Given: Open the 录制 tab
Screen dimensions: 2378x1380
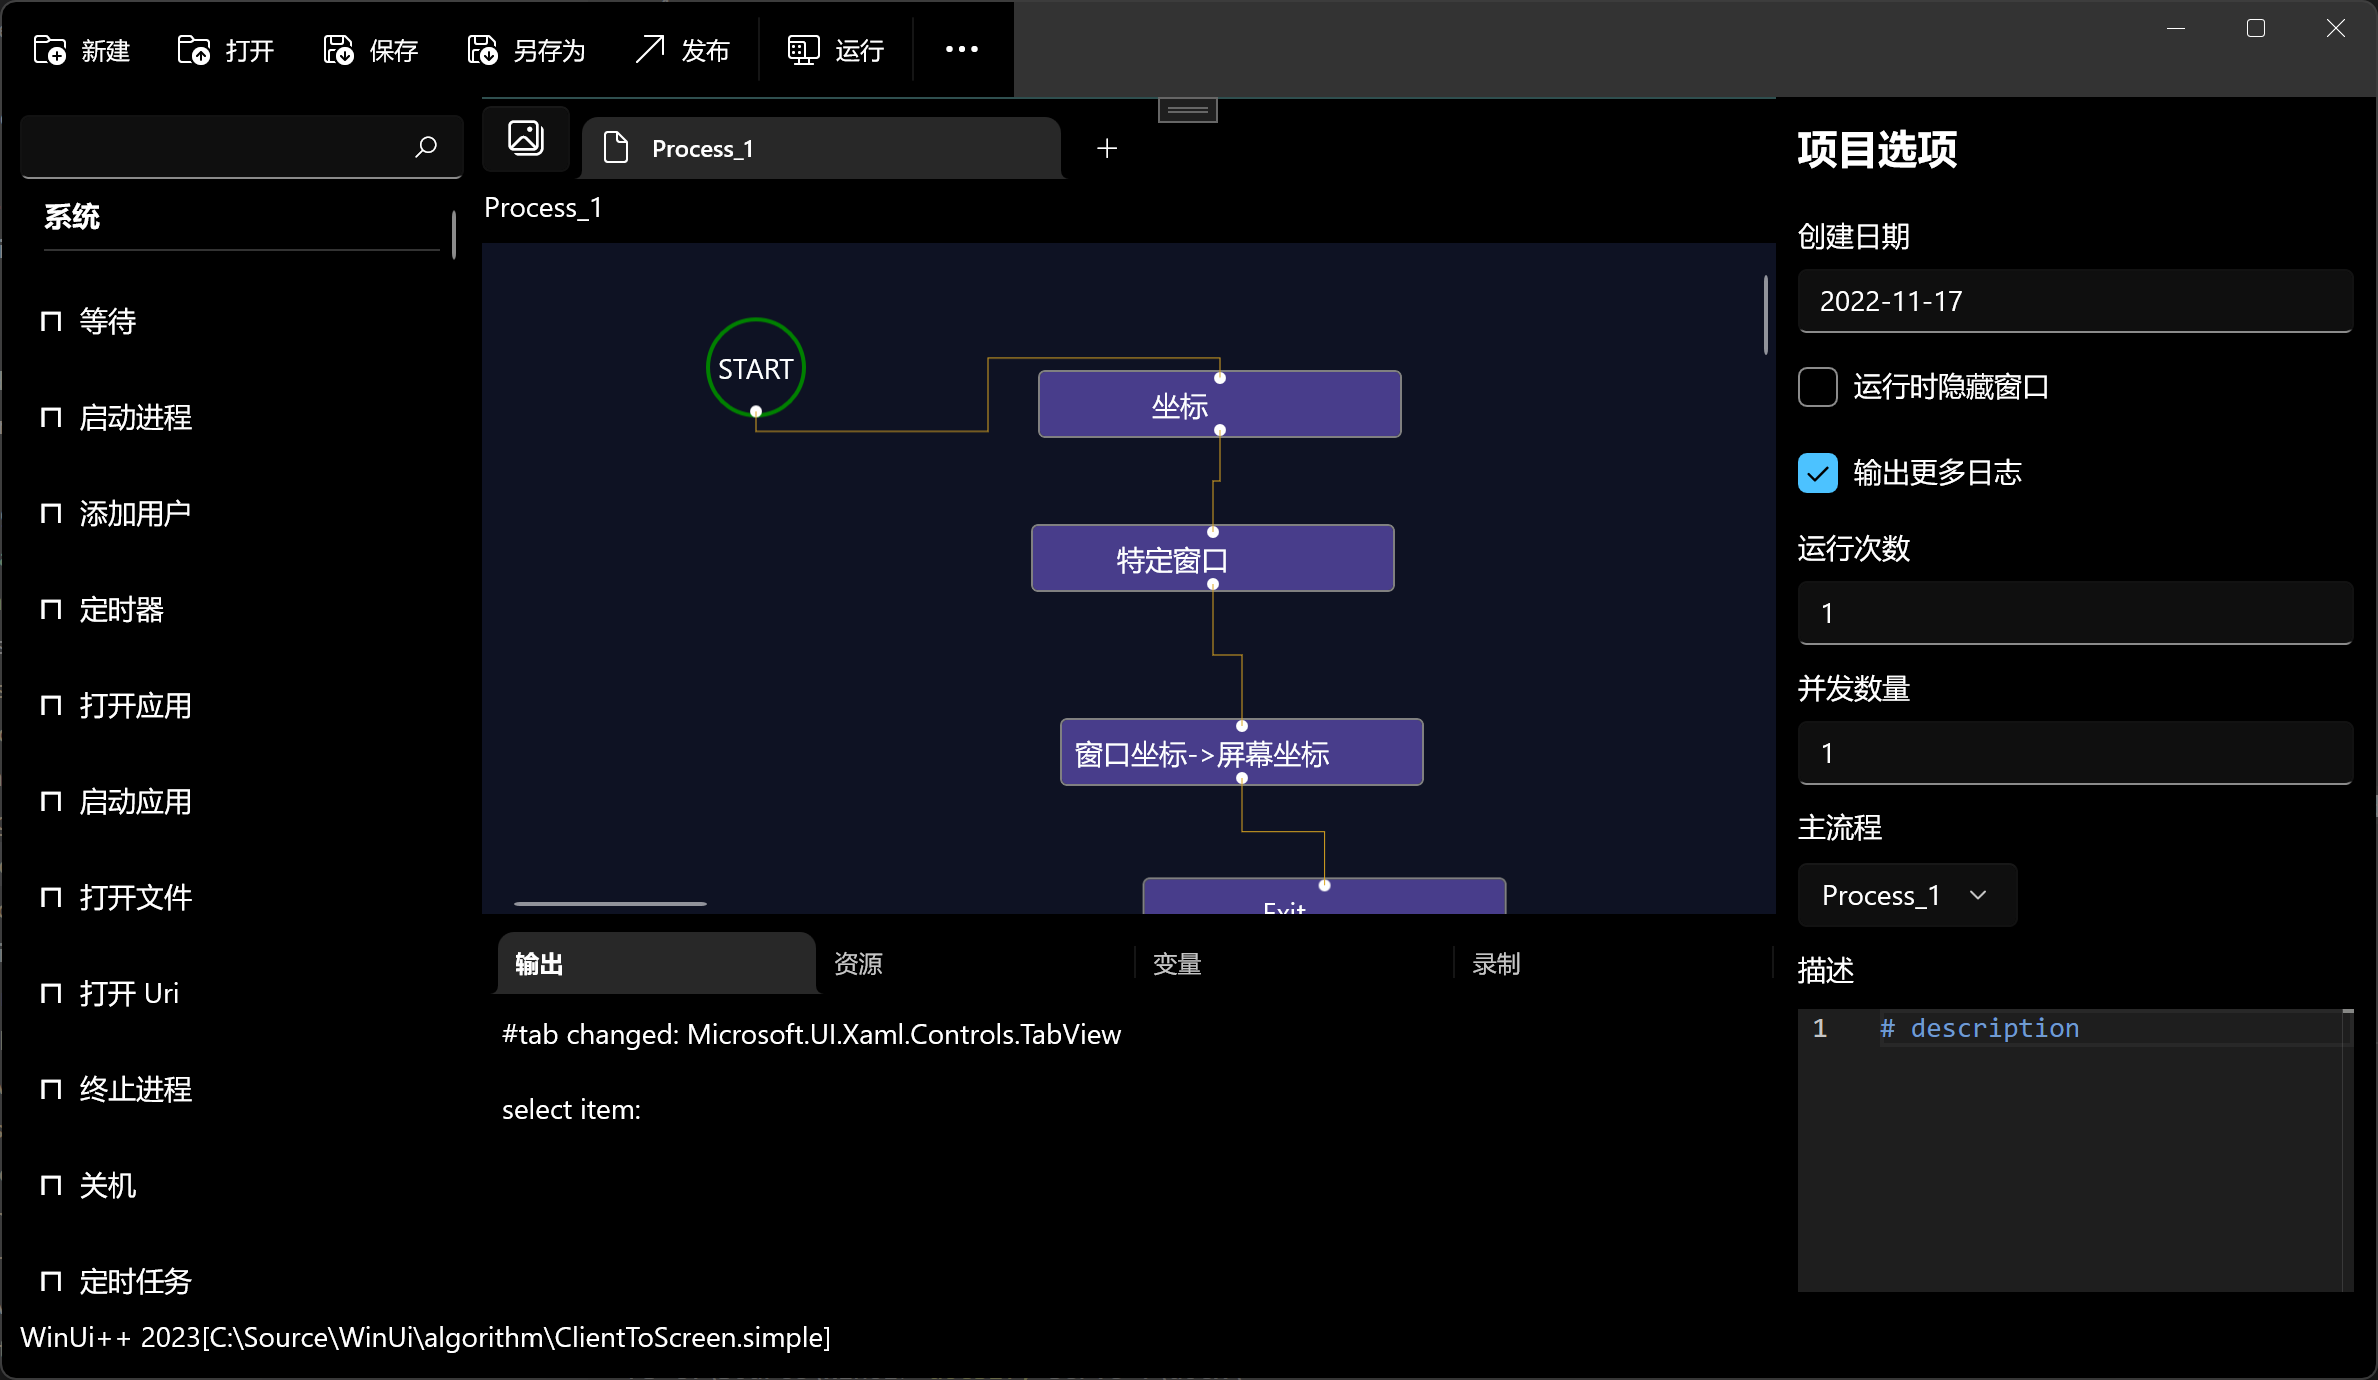Looking at the screenshot, I should point(1496,964).
